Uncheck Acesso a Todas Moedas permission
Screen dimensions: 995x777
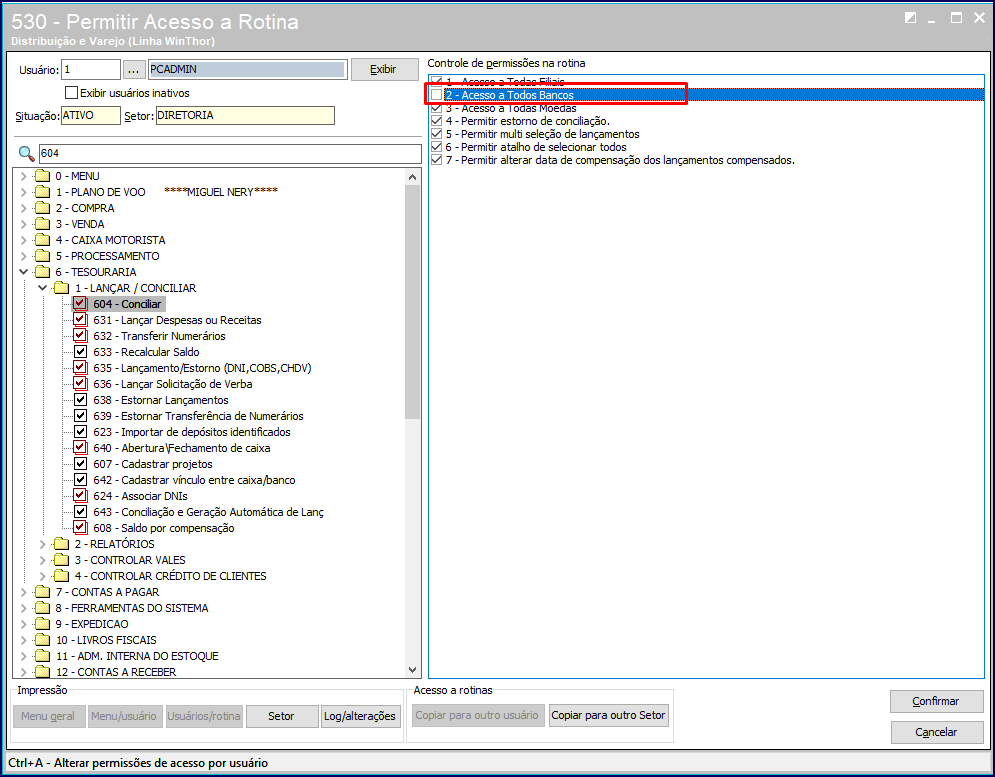pyautogui.click(x=437, y=108)
